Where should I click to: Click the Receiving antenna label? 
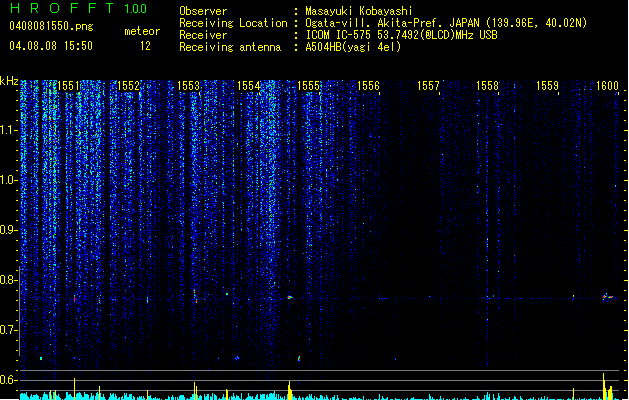230,47
